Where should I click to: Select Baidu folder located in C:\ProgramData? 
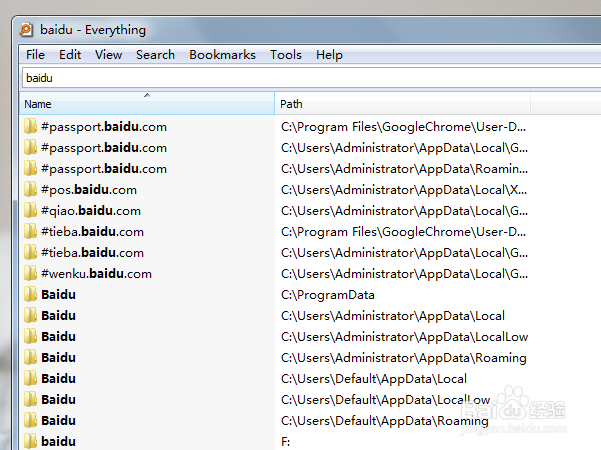(x=58, y=294)
